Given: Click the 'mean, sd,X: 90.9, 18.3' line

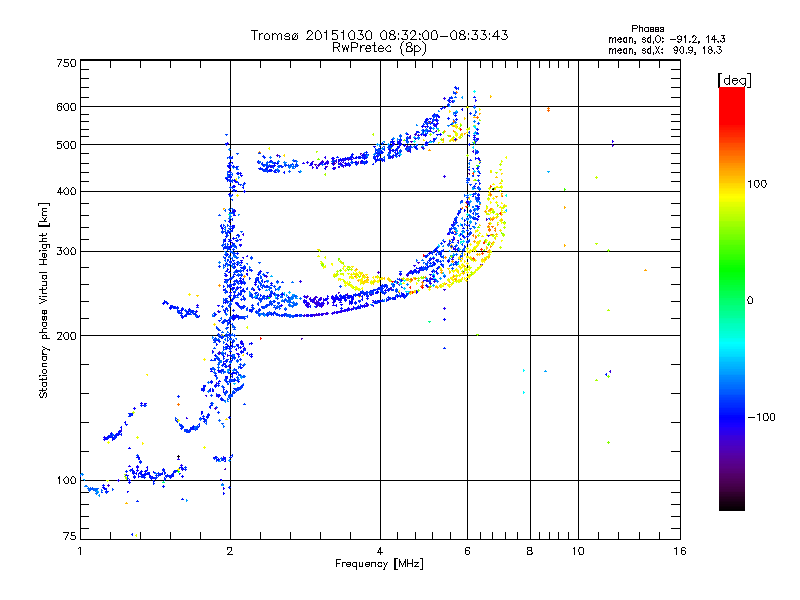Looking at the screenshot, I should [x=665, y=50].
